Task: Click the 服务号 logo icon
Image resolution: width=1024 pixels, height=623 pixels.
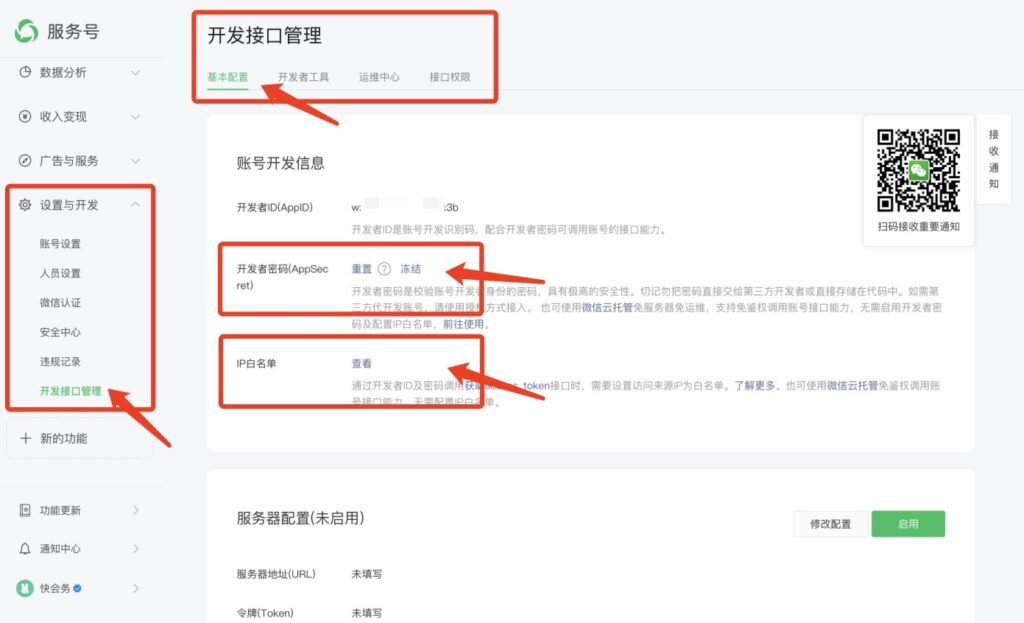Action: [x=26, y=31]
